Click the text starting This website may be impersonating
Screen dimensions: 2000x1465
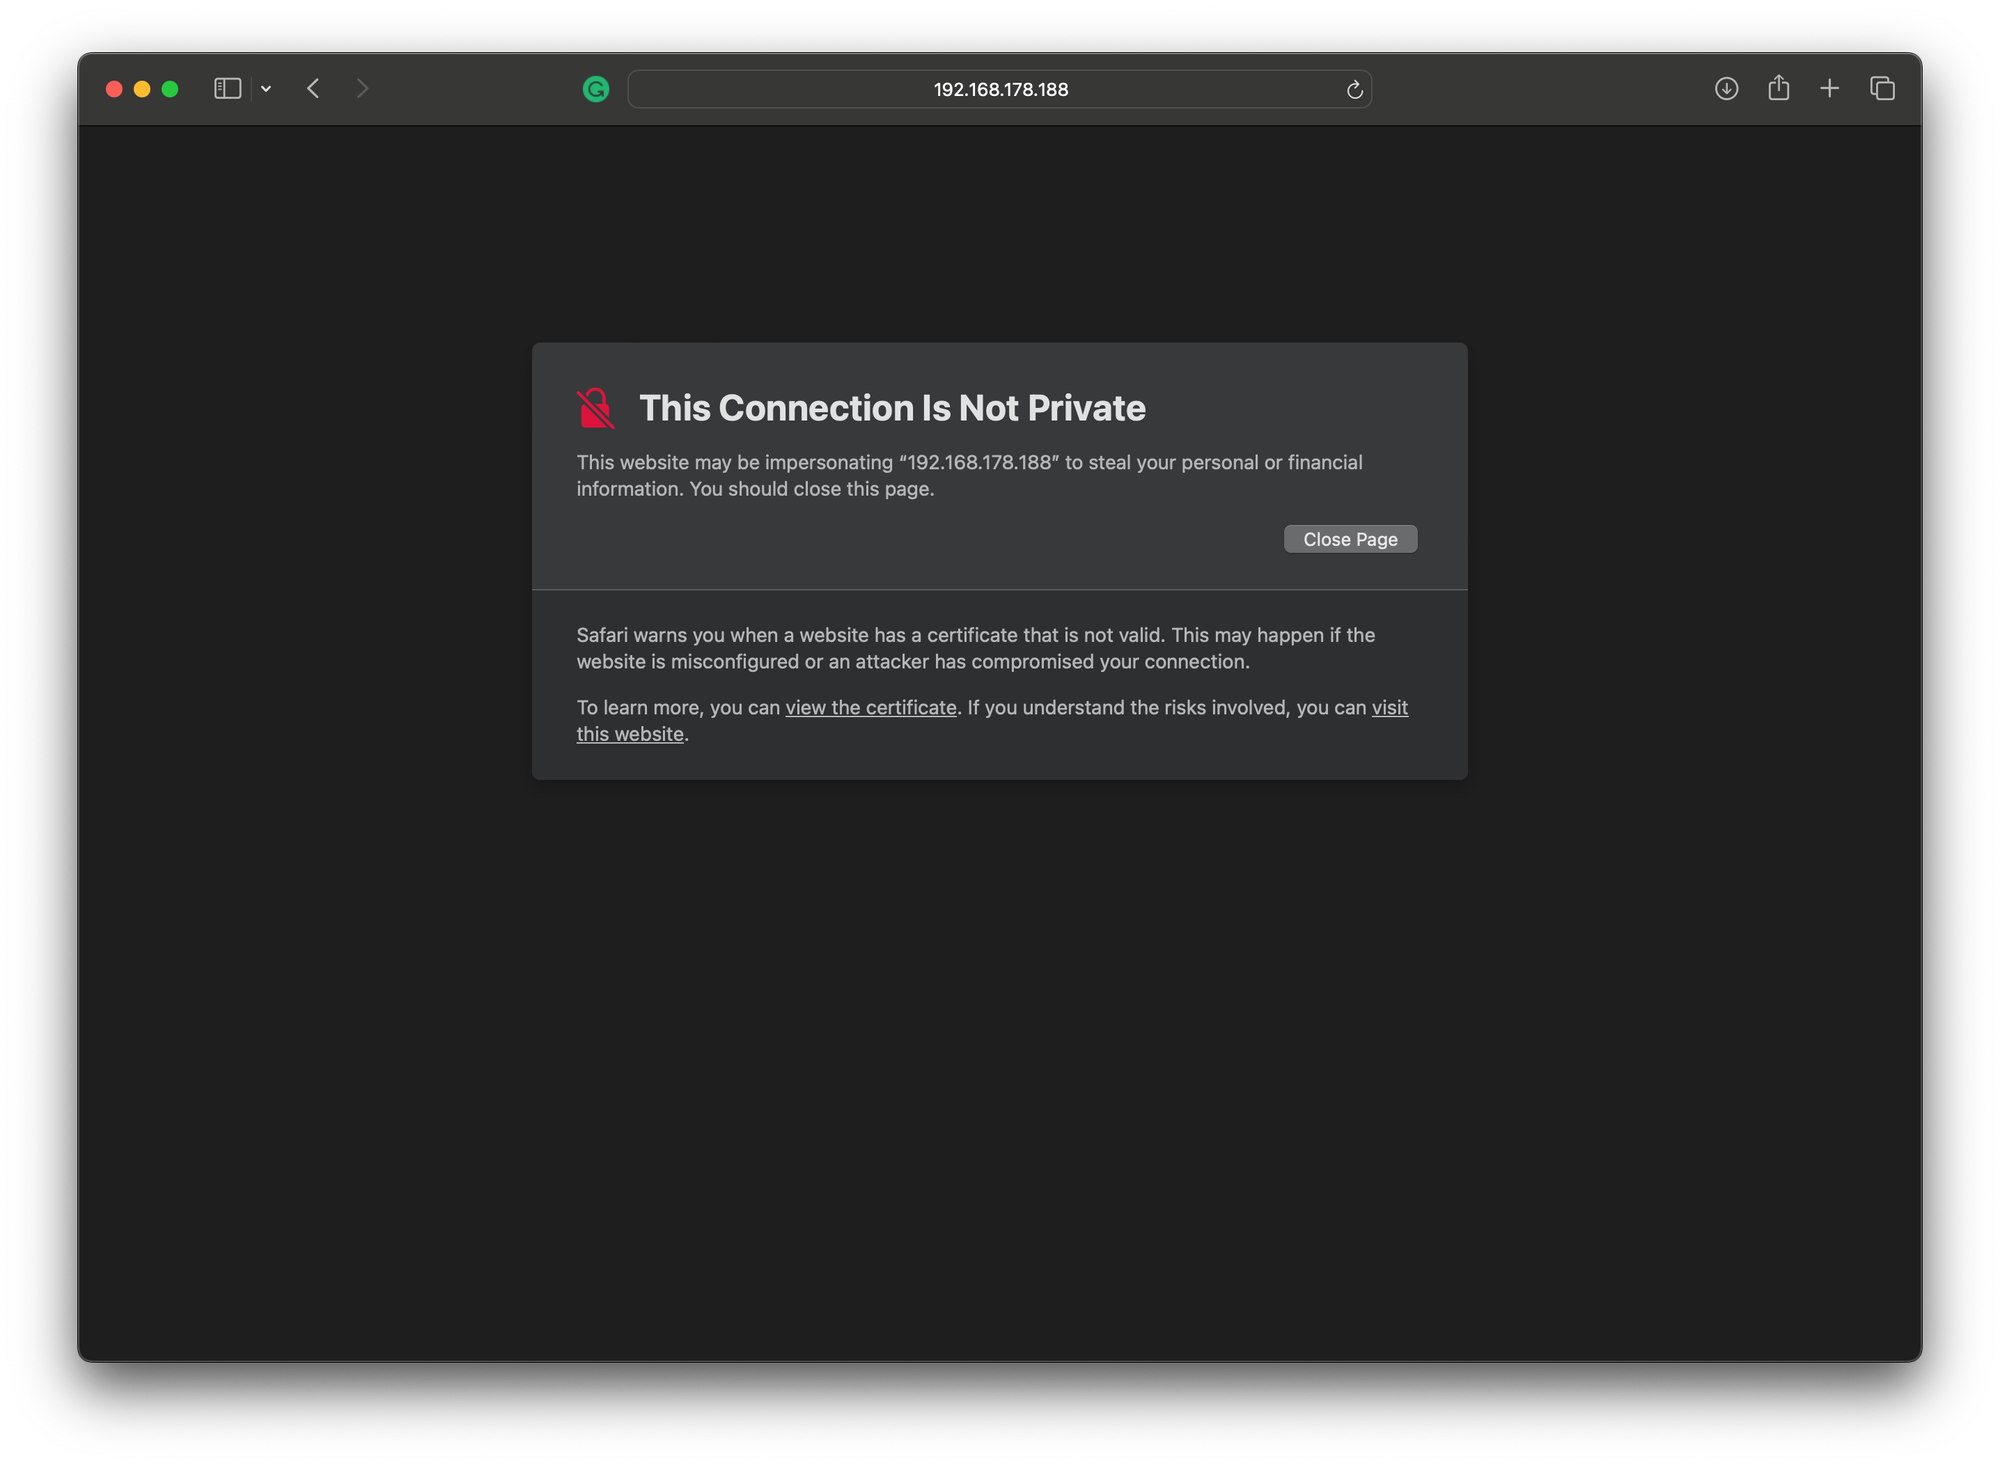coord(969,475)
